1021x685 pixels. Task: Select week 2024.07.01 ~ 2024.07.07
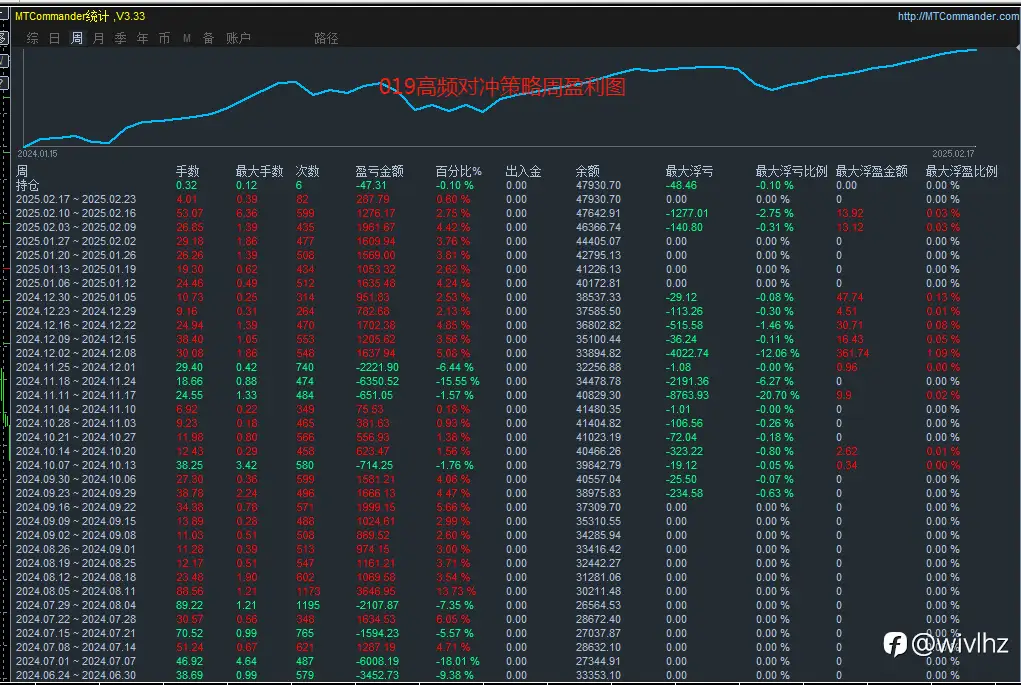click(x=76, y=662)
